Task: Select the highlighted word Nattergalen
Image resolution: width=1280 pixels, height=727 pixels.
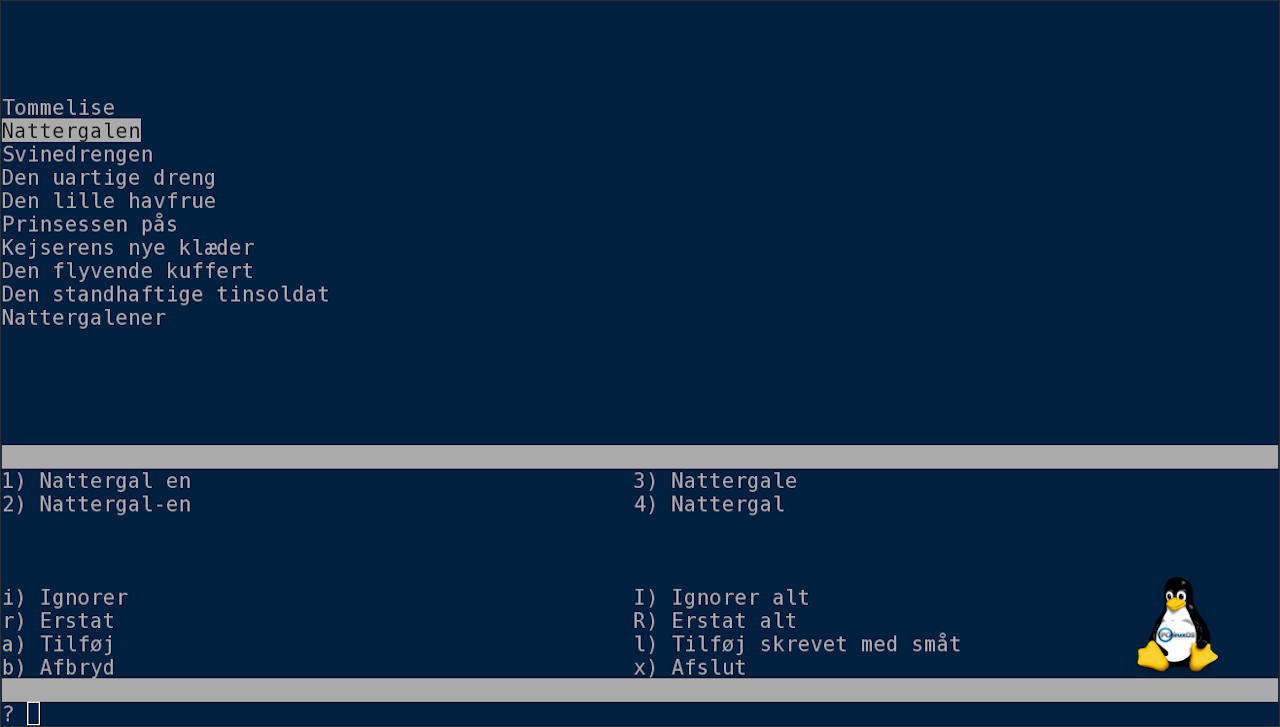Action: tap(71, 131)
